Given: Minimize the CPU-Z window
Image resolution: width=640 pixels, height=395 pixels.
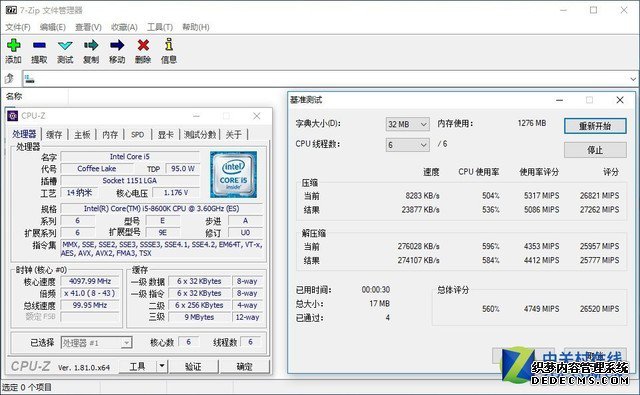Looking at the screenshot, I should (196, 116).
